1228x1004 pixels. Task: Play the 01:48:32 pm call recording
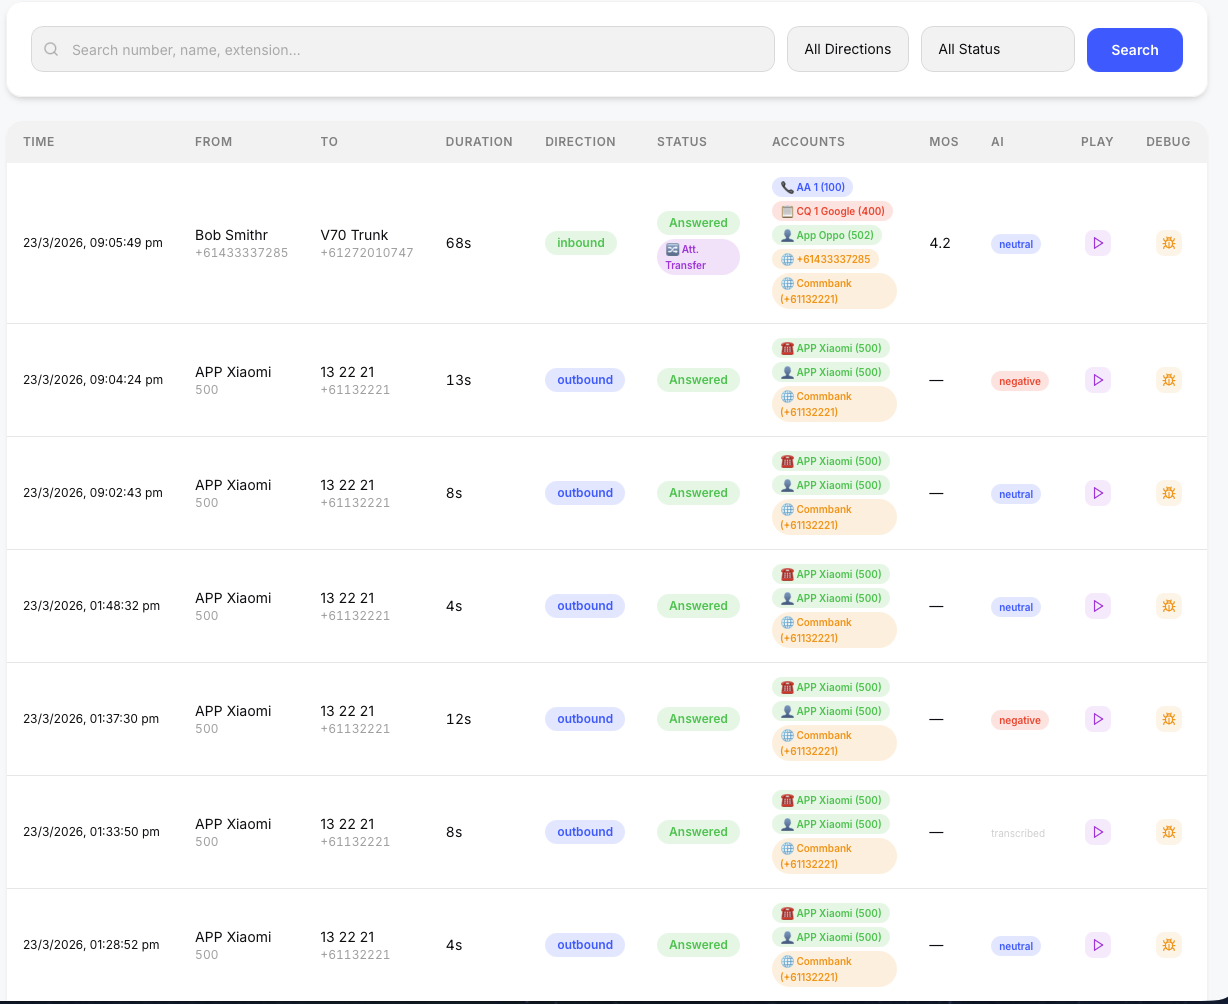1097,606
